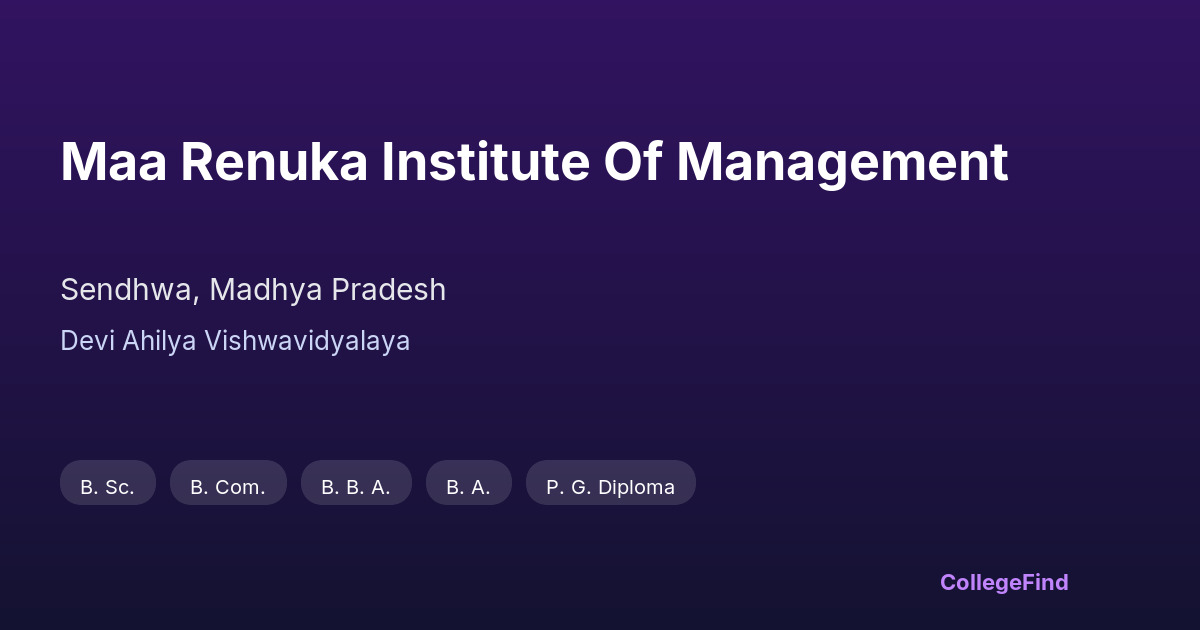Viewport: 1200px width, 630px height.
Task: Open Maa Renuka Institute Of Management title
Action: pos(534,163)
